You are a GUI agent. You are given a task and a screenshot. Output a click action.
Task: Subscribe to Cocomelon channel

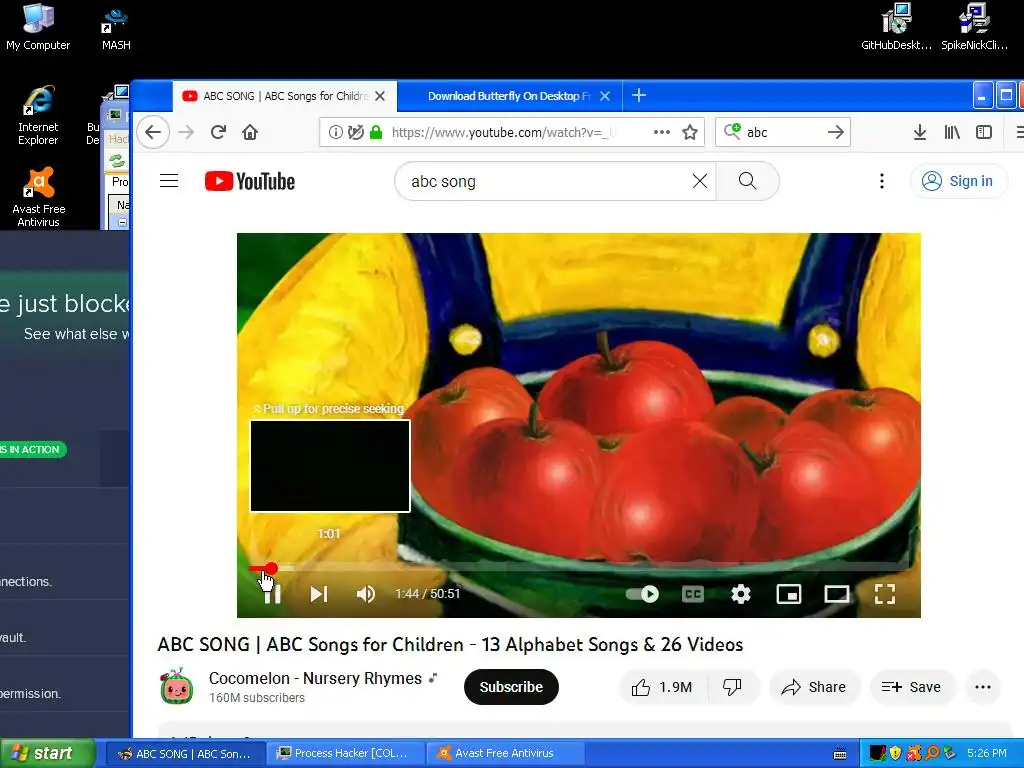click(x=511, y=687)
